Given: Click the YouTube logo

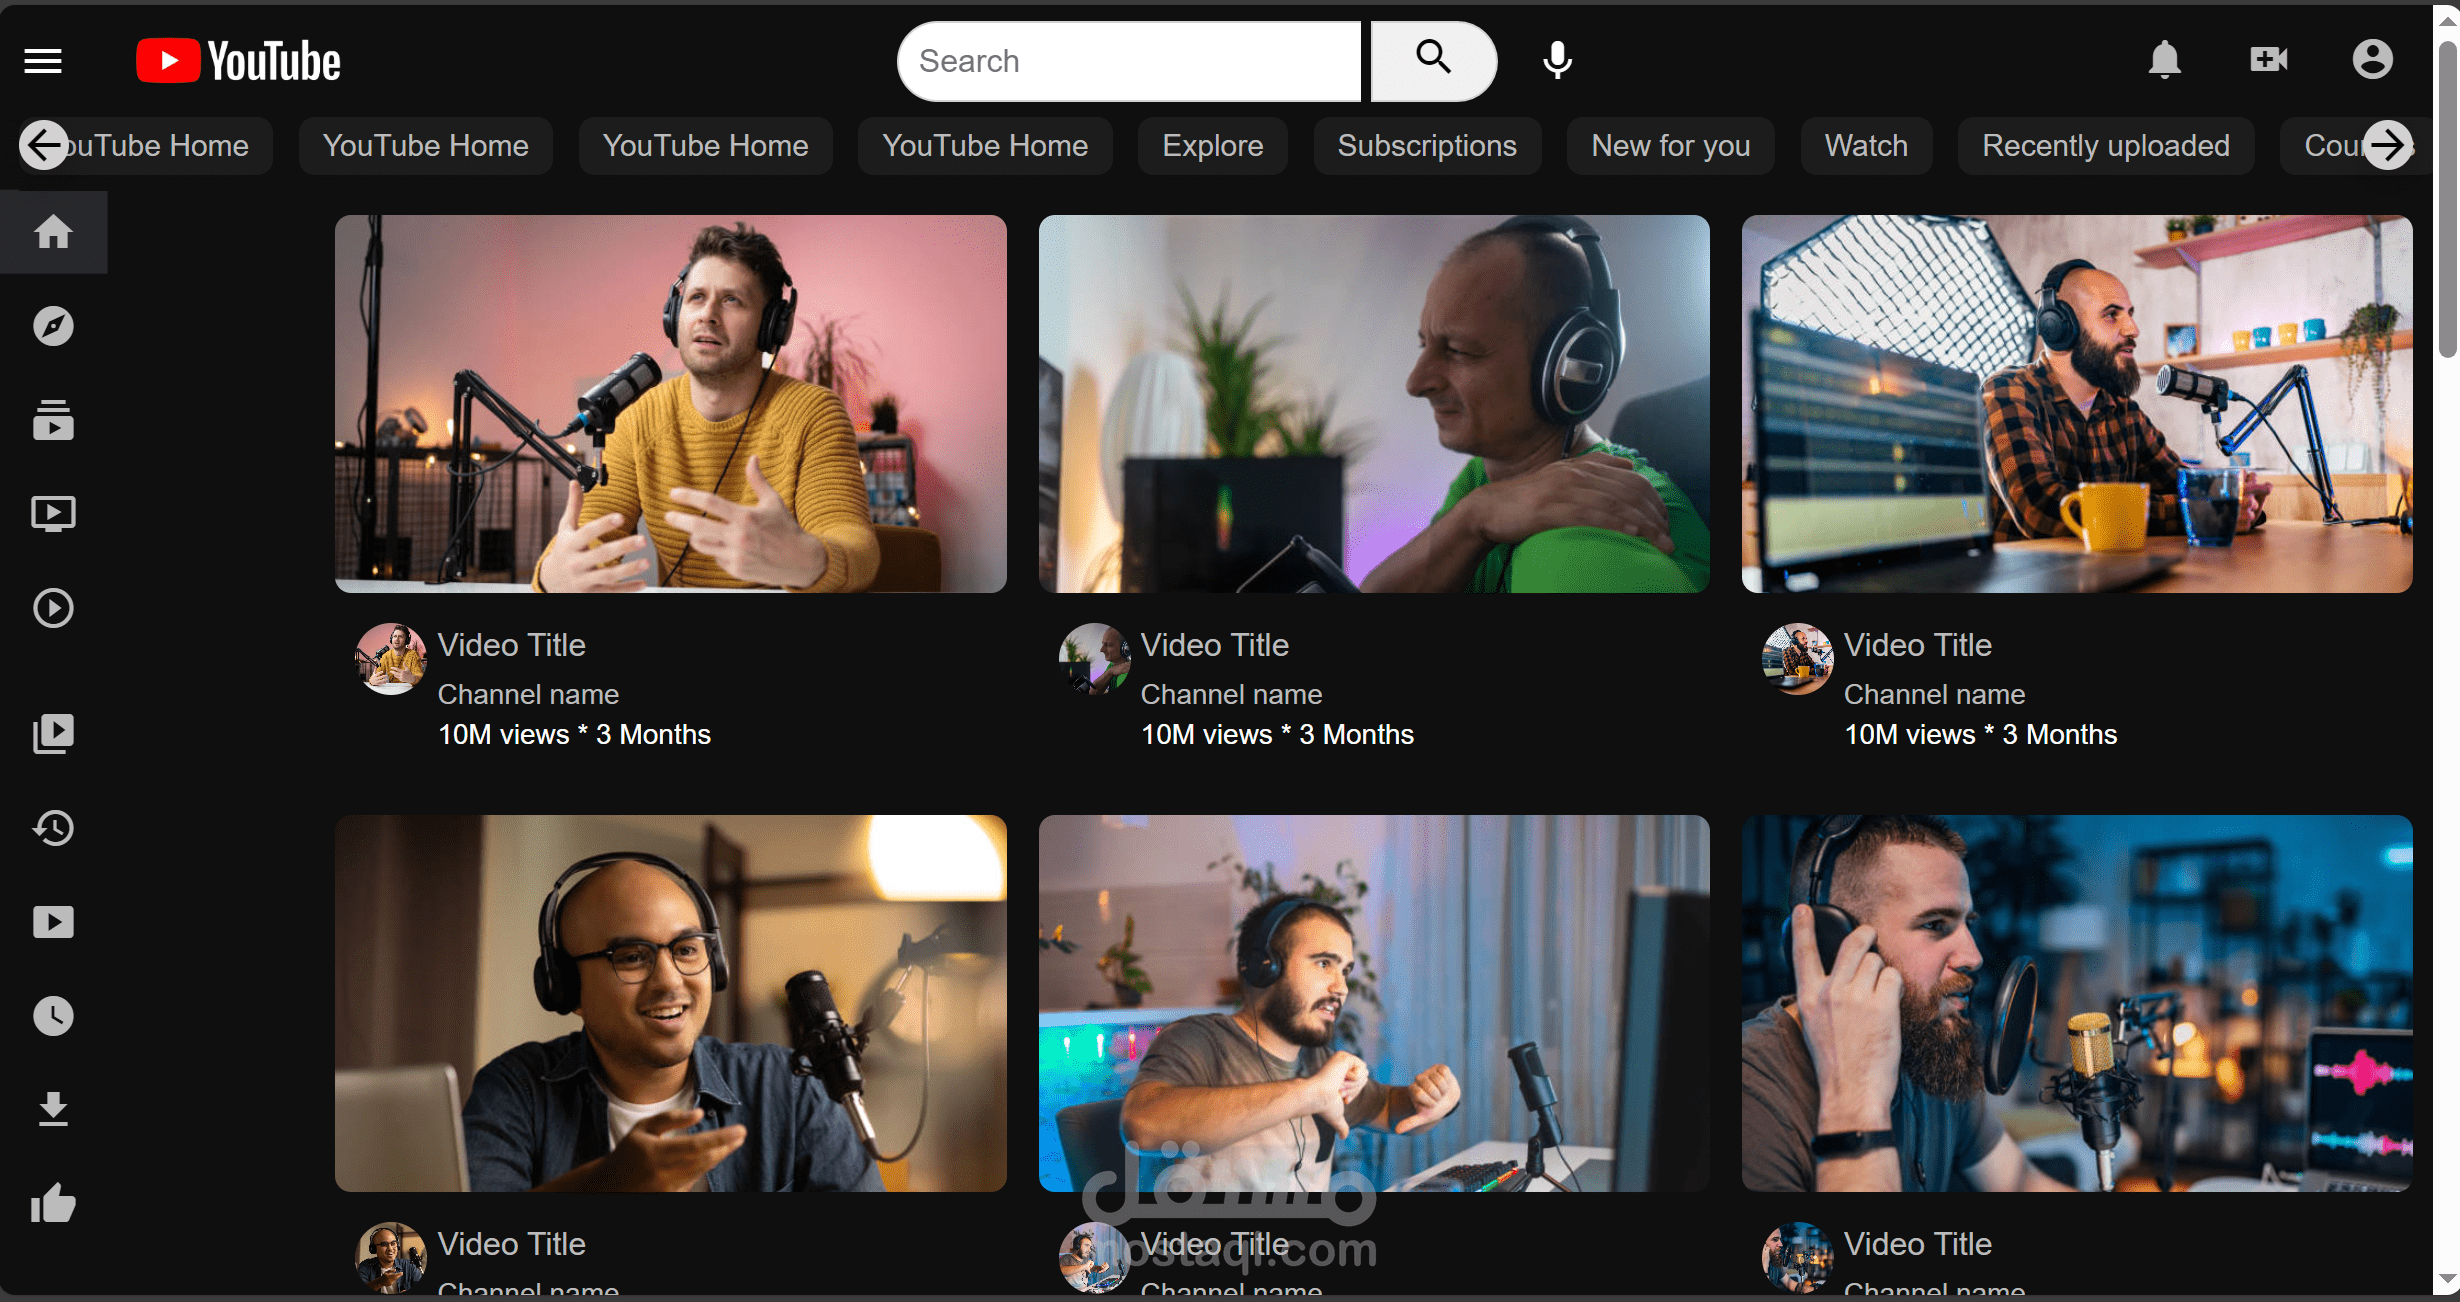Looking at the screenshot, I should pyautogui.click(x=238, y=61).
